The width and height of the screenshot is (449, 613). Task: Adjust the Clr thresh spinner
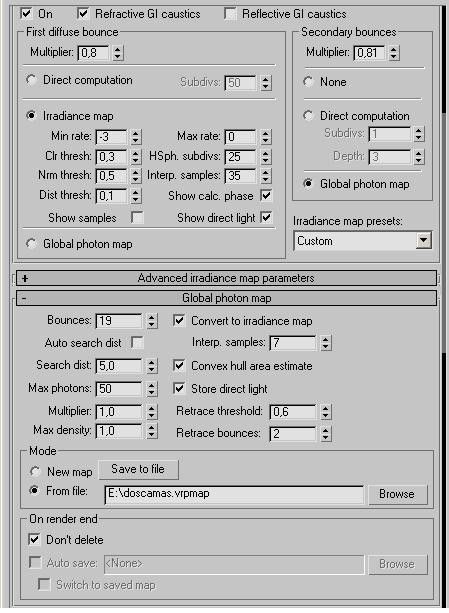pyautogui.click(x=136, y=157)
